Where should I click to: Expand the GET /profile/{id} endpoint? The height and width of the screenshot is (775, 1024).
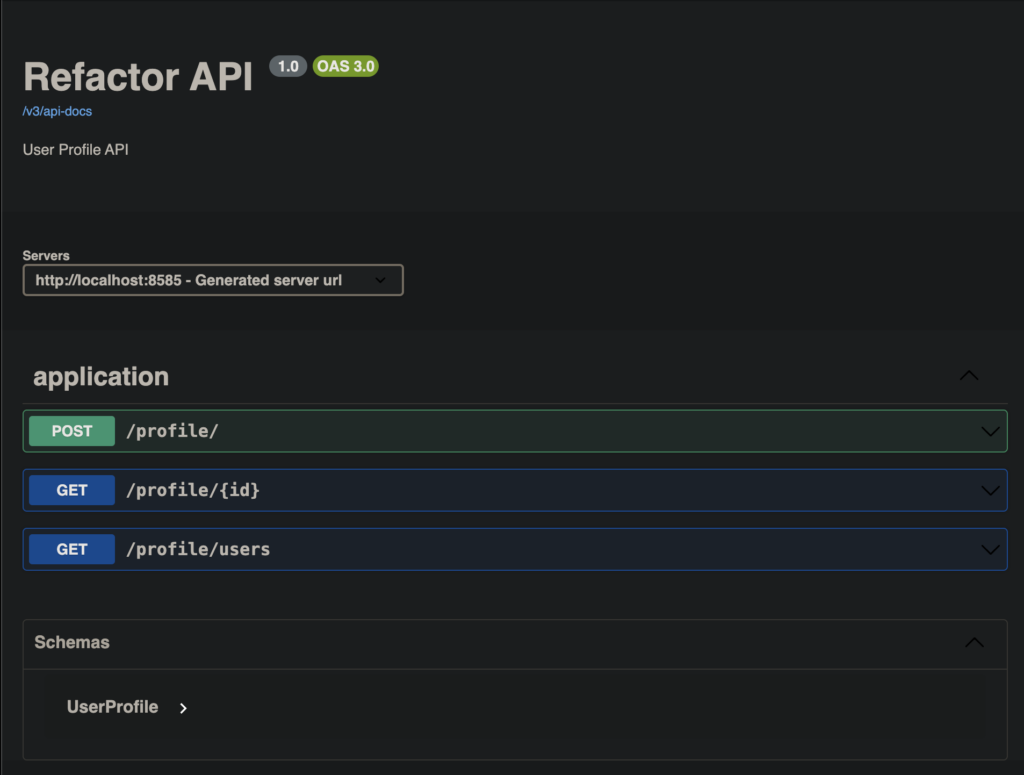(x=500, y=490)
